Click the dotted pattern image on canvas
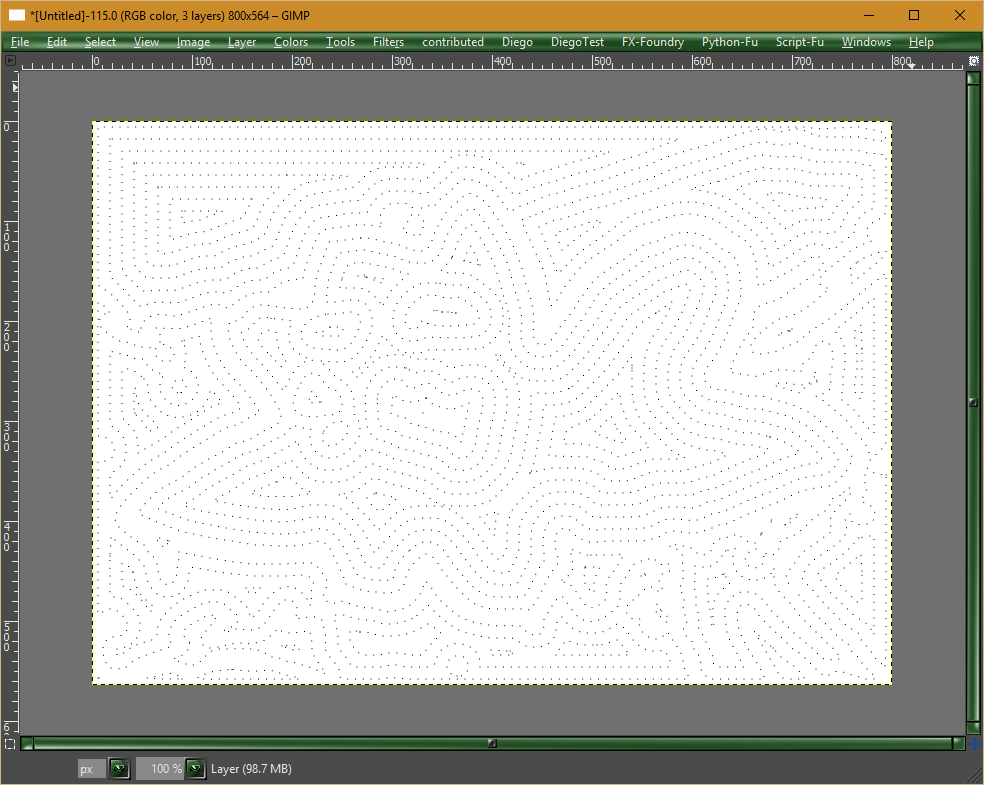This screenshot has height=785, width=984. click(x=492, y=403)
